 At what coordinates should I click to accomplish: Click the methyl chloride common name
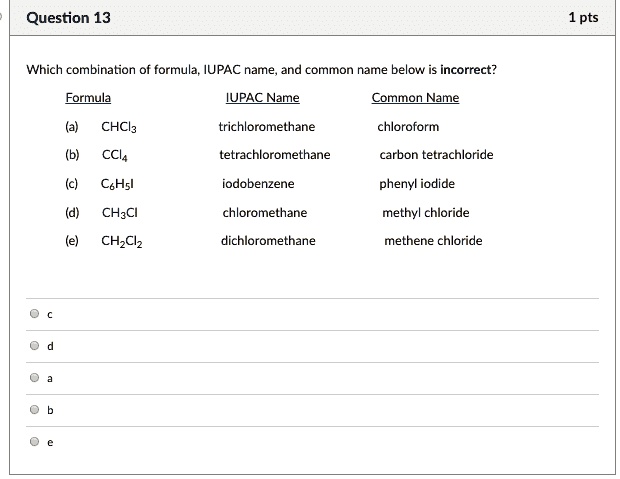pyautogui.click(x=425, y=213)
